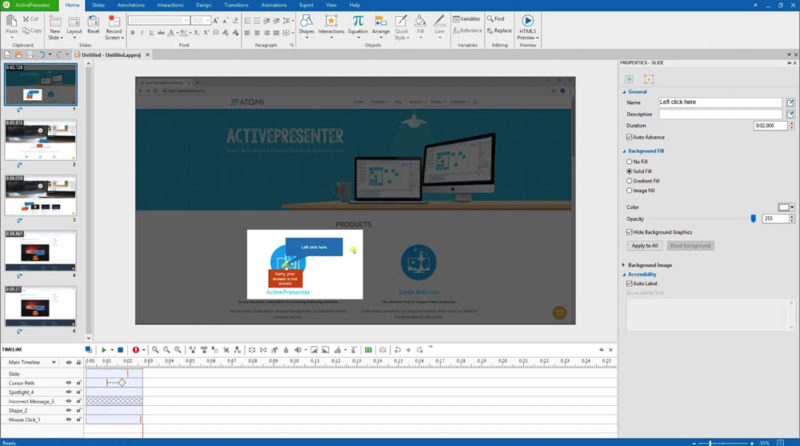Click the Save disk icon in quick toolbar
Image resolution: width=800 pixels, height=446 pixels.
[30, 55]
